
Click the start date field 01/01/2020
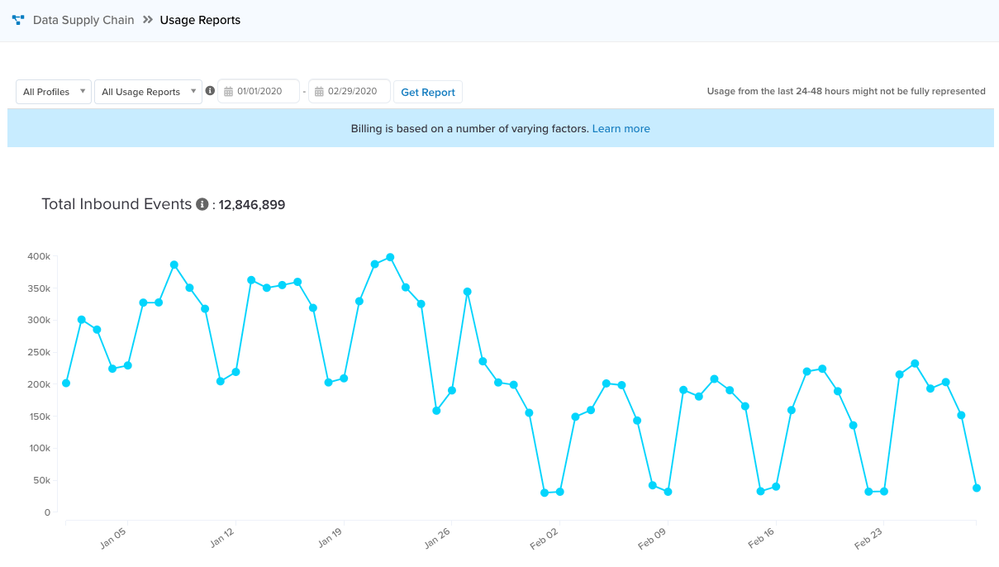(x=265, y=92)
